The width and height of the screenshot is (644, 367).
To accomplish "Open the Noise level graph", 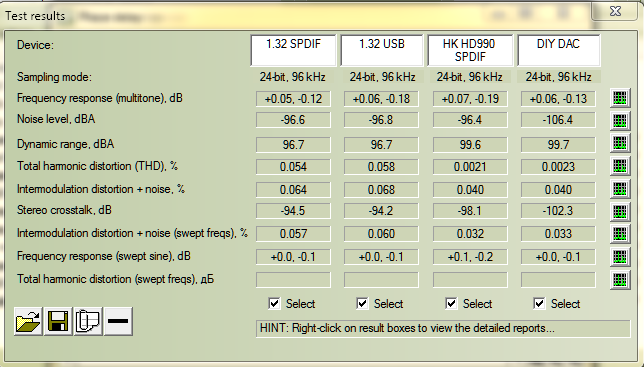I will (620, 120).
